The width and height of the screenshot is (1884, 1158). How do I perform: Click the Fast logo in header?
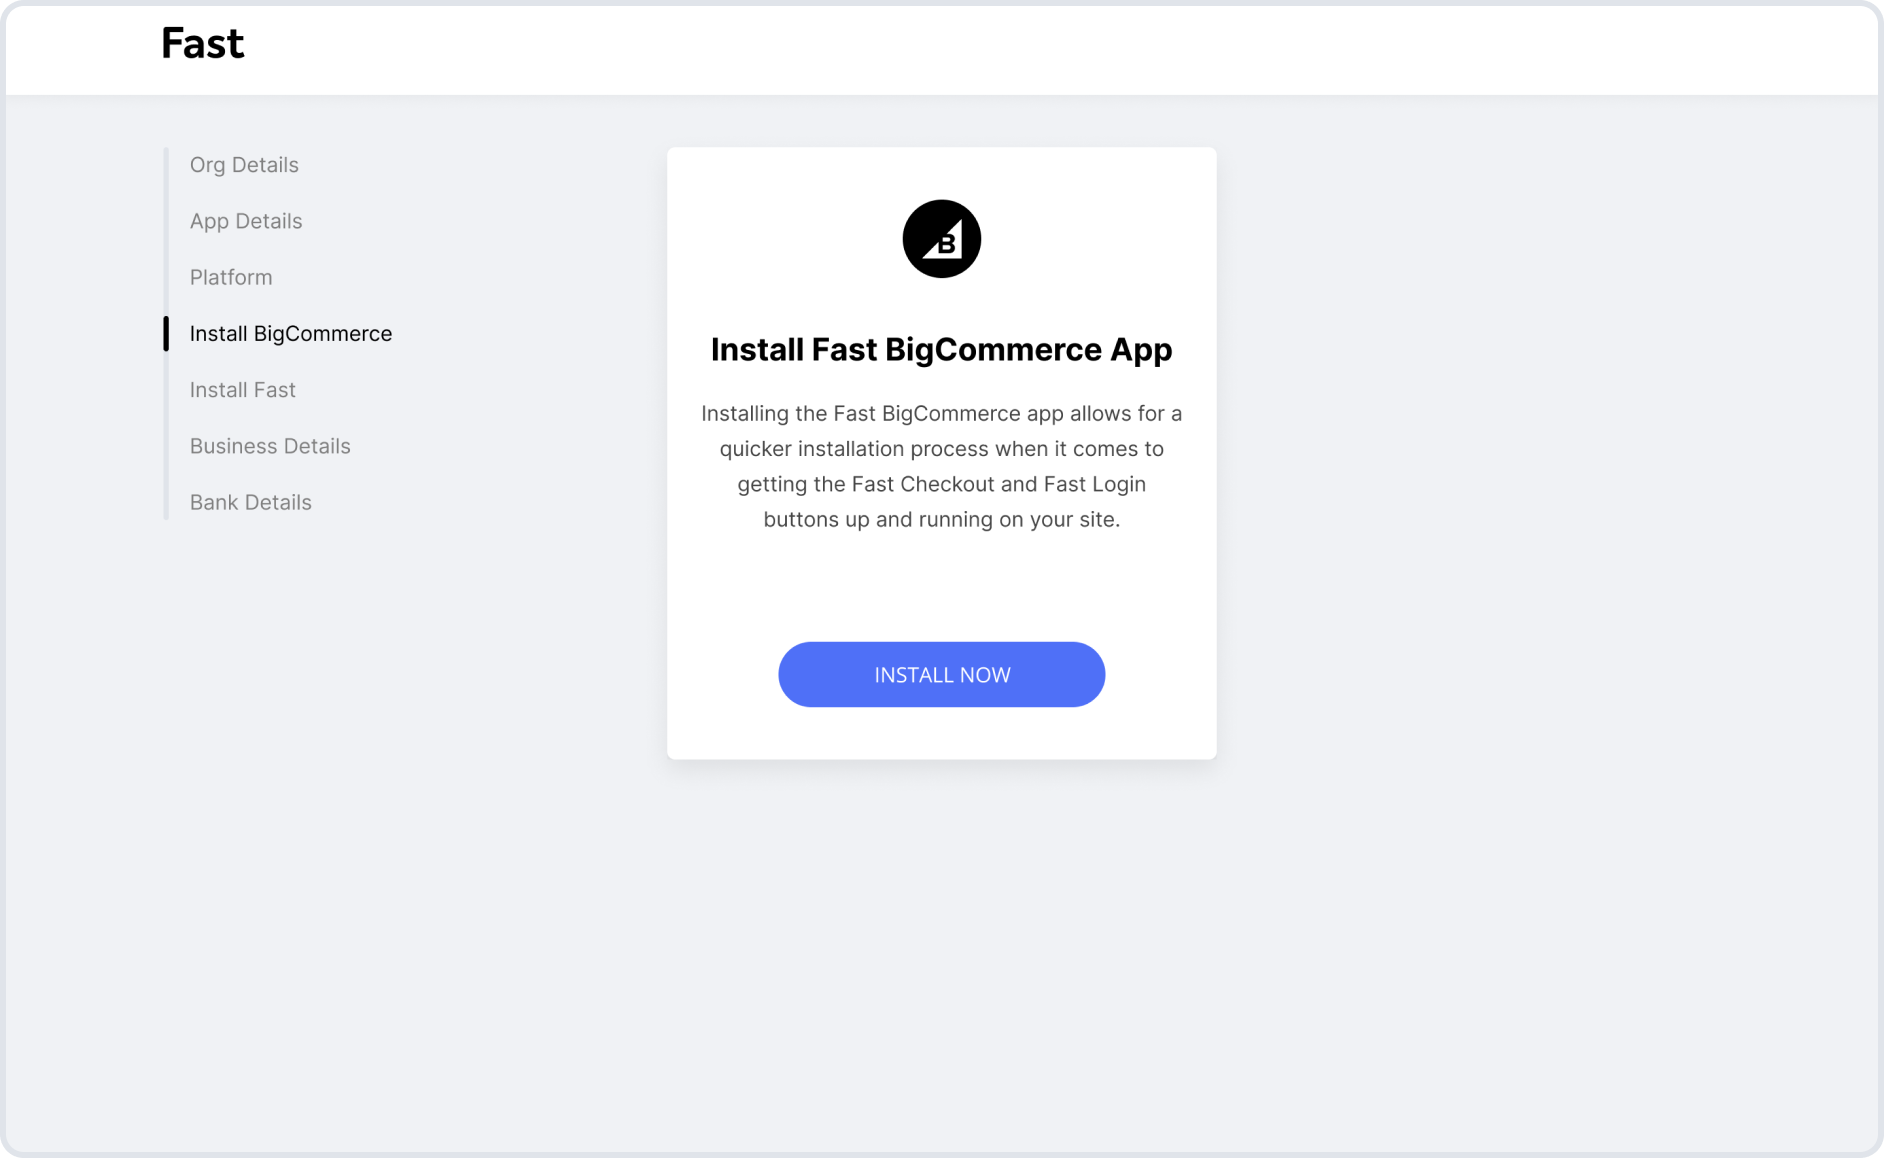coord(202,44)
